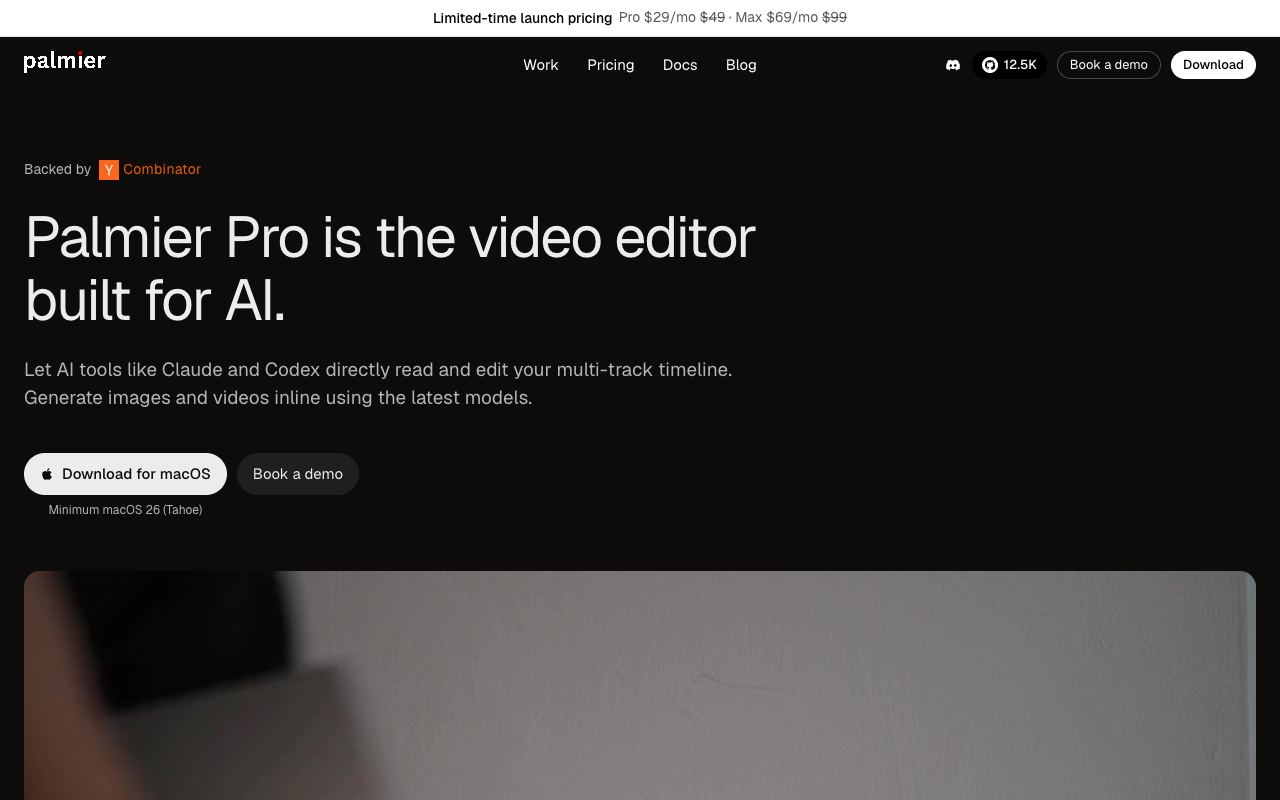Viewport: 1280px width, 800px height.
Task: Follow the Combinator link text
Action: 162,169
